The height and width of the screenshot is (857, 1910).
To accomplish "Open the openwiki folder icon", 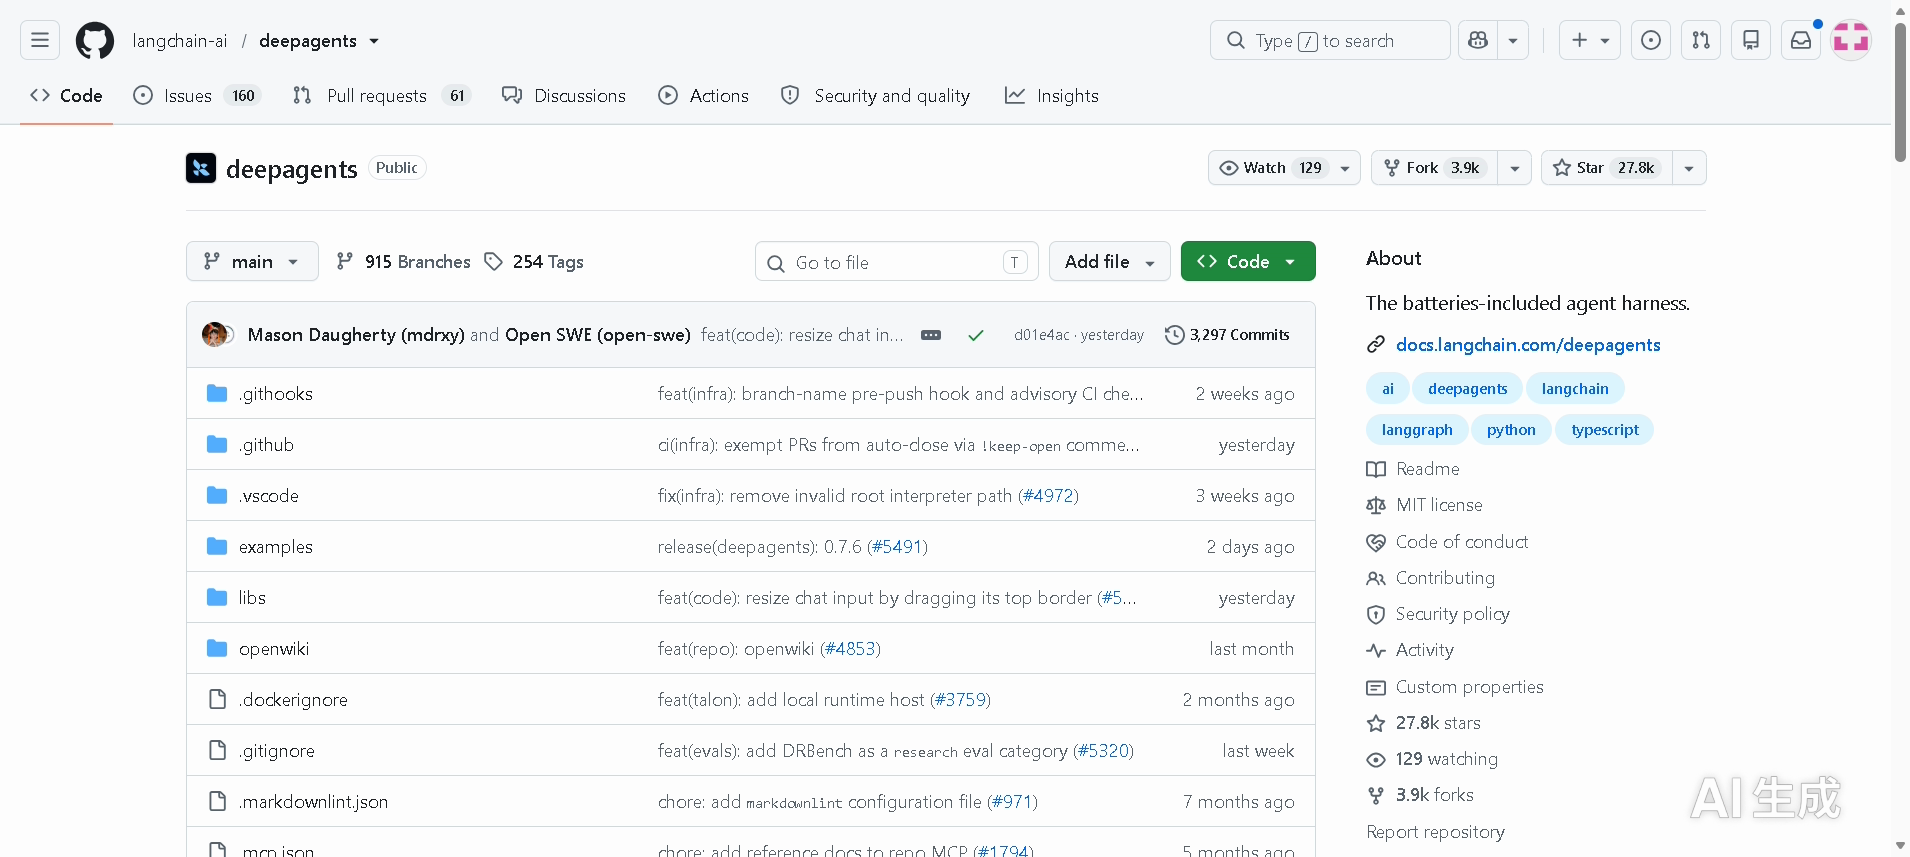I will 217,648.
